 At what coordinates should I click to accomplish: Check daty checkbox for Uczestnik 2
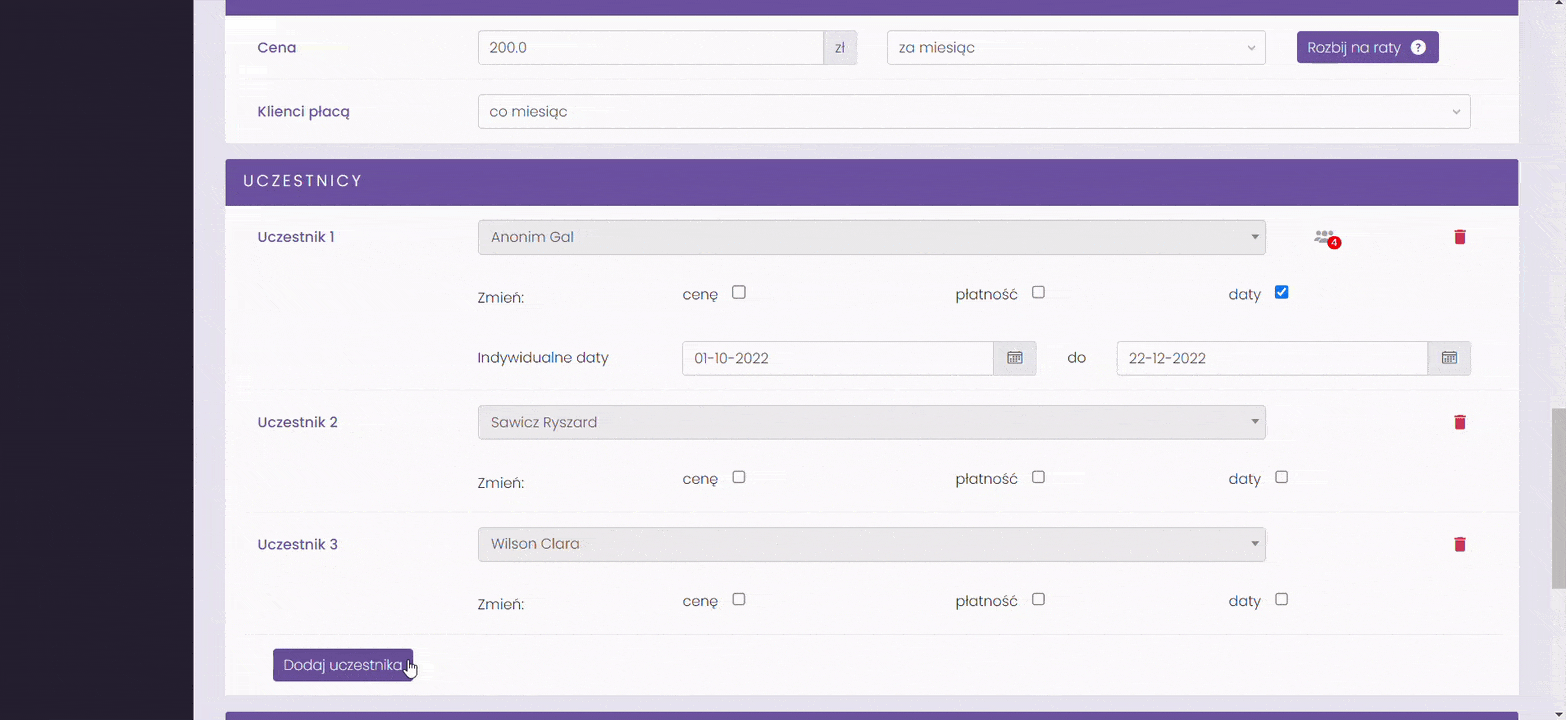tap(1282, 477)
